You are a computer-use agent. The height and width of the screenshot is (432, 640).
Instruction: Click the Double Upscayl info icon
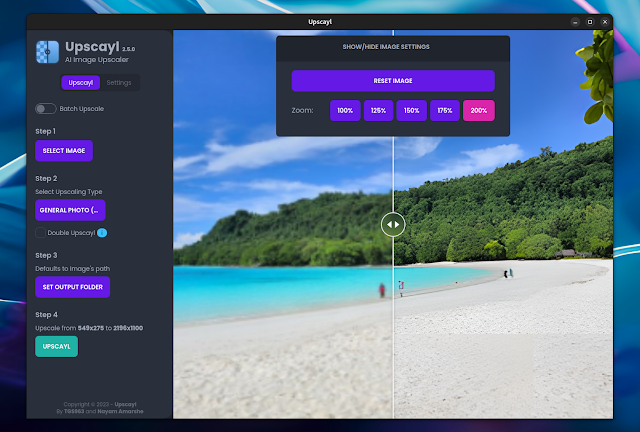(102, 233)
